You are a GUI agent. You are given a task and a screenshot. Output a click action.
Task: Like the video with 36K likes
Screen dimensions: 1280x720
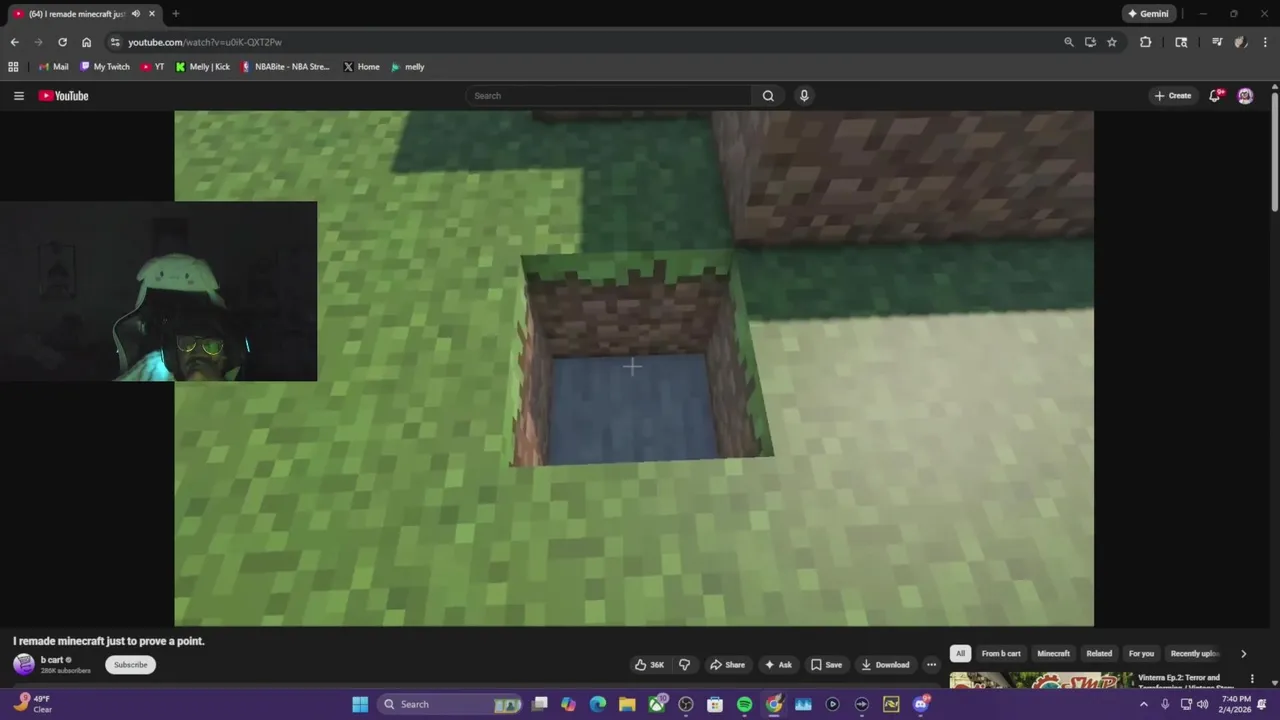pos(649,665)
